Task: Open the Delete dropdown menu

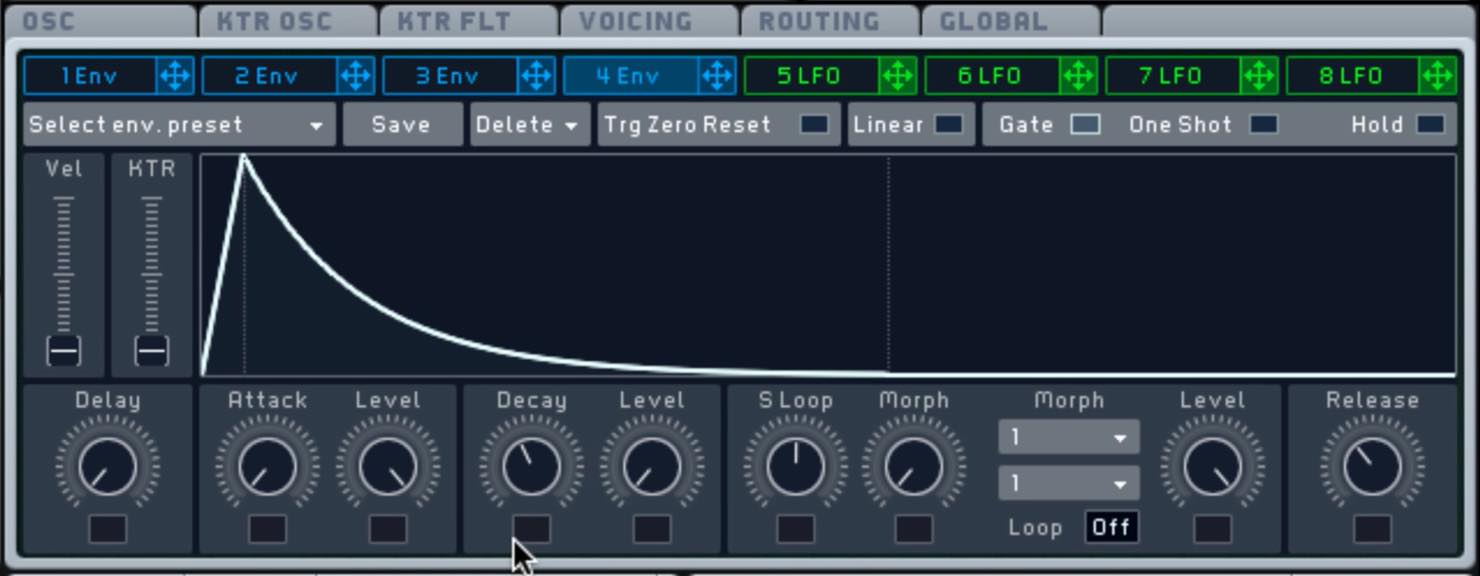Action: pos(530,125)
